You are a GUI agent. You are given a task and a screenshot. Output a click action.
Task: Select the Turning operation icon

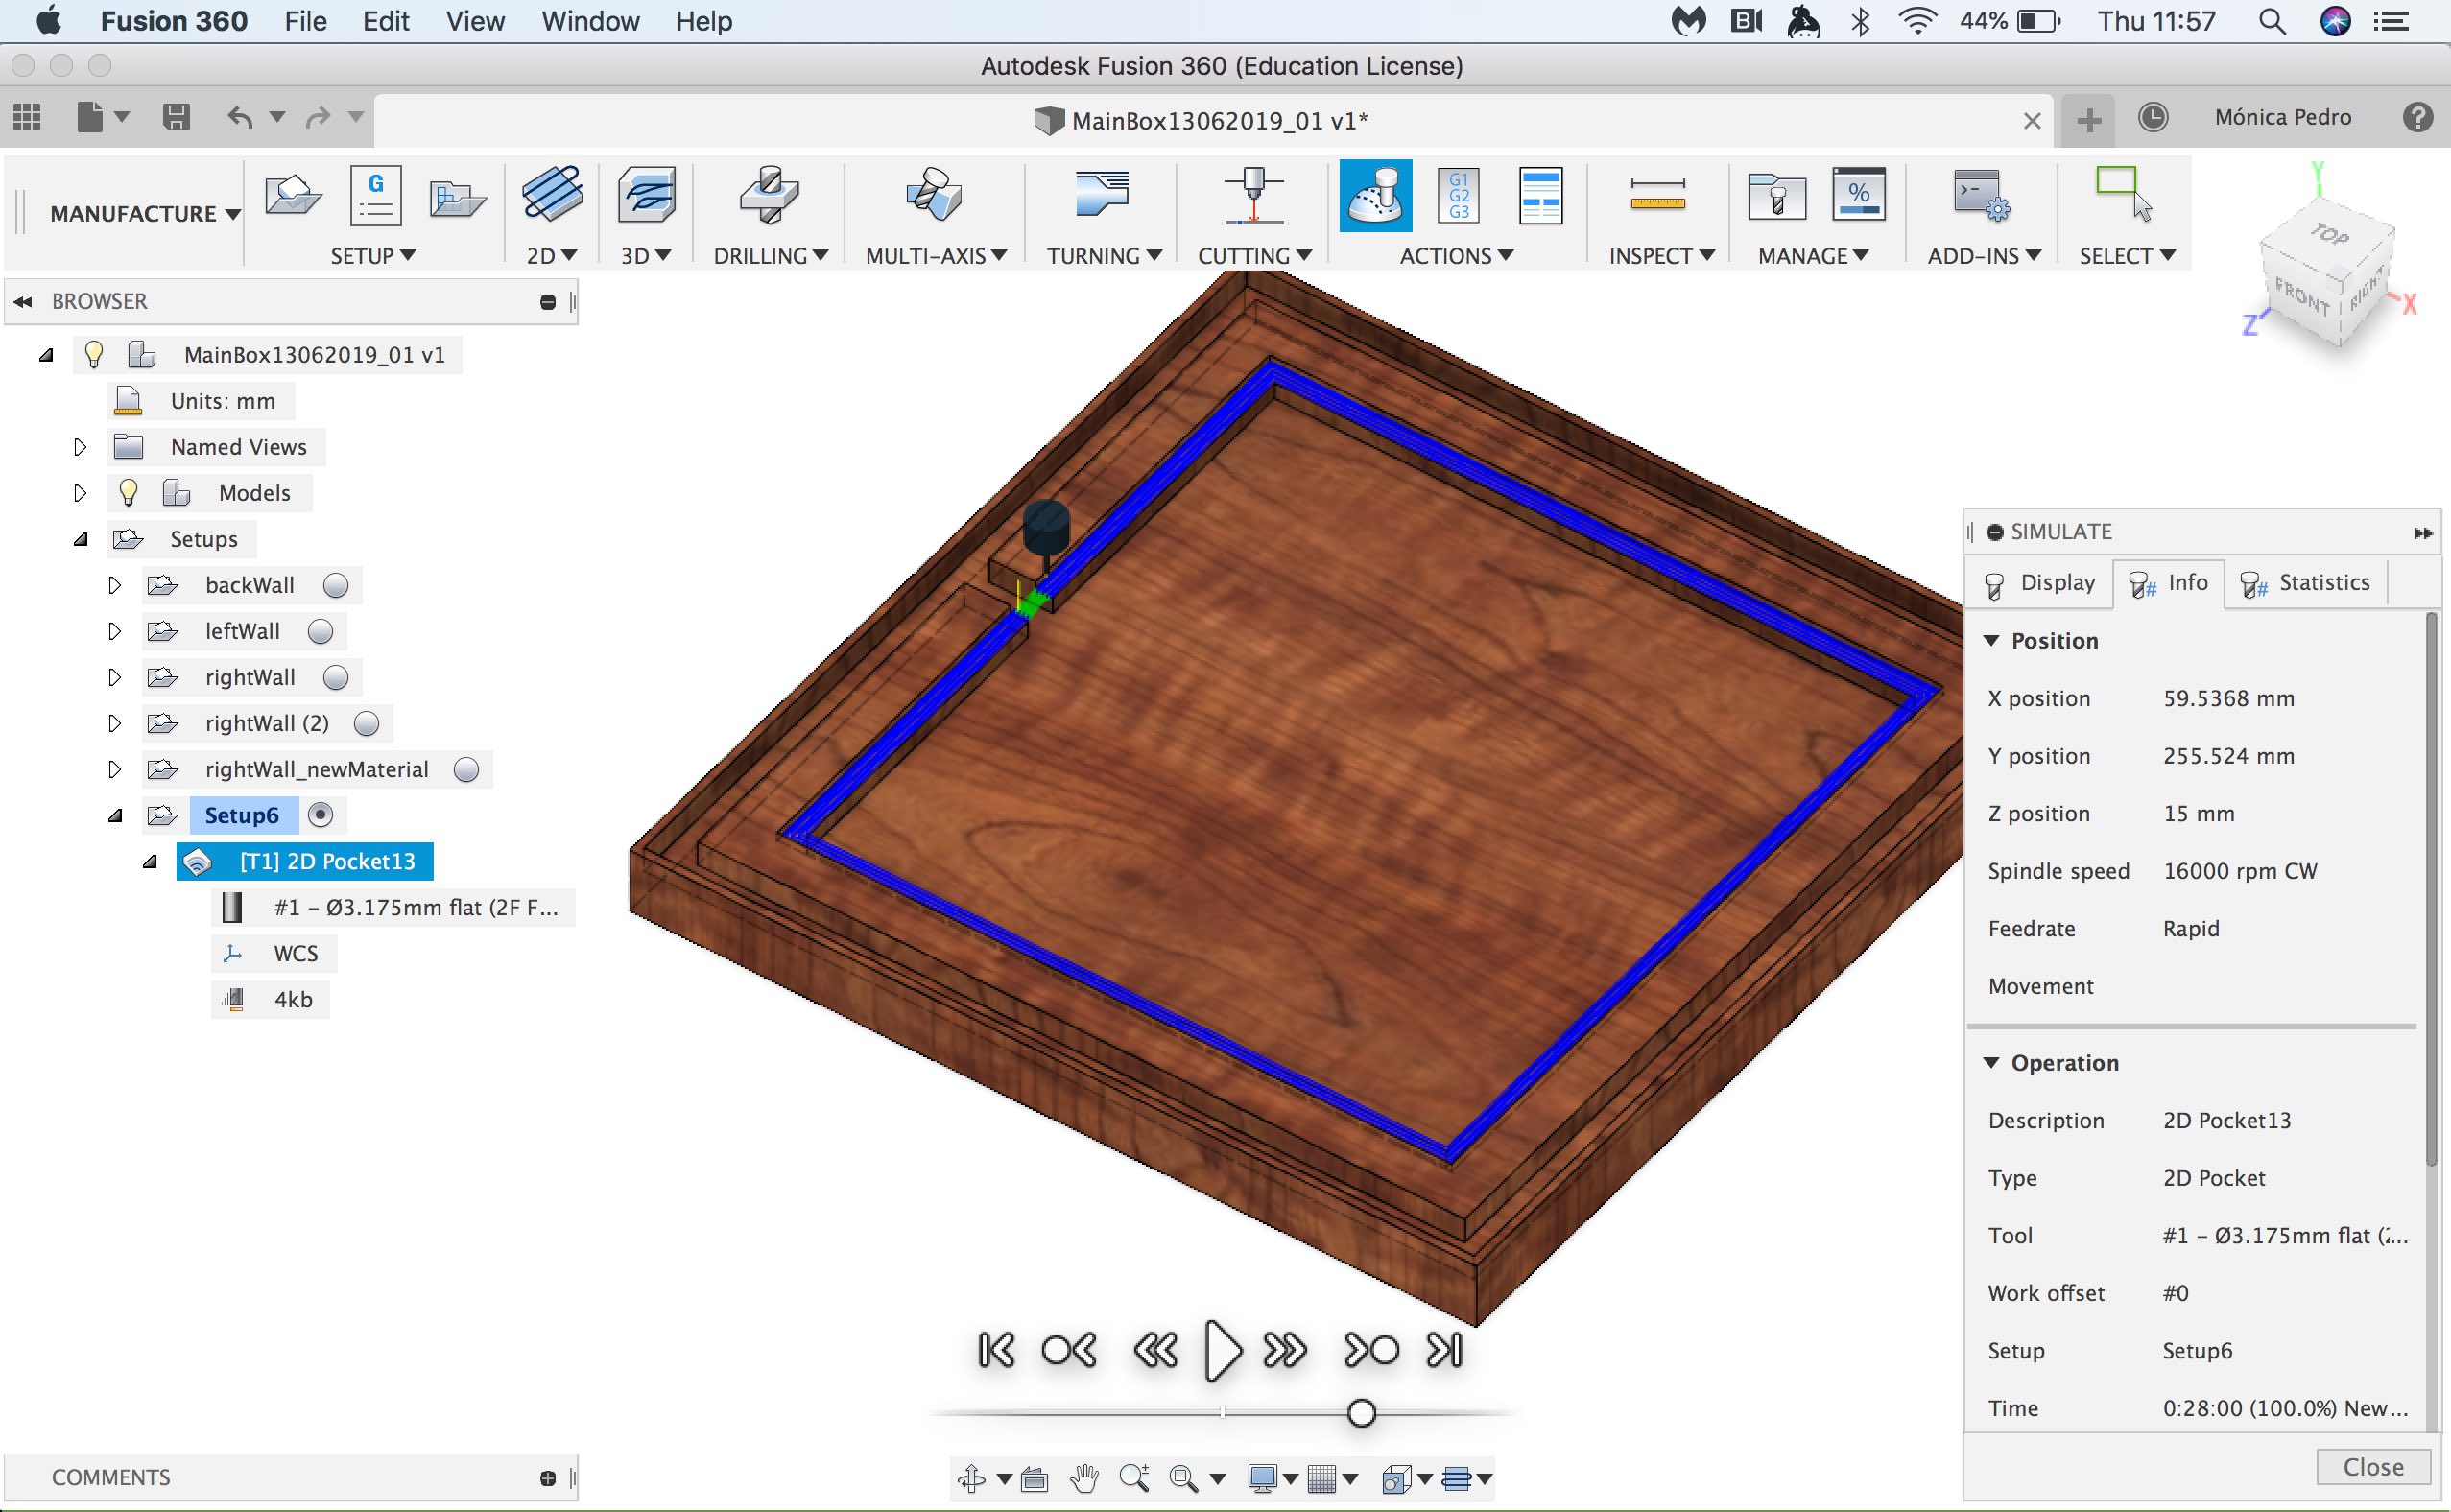(1102, 192)
